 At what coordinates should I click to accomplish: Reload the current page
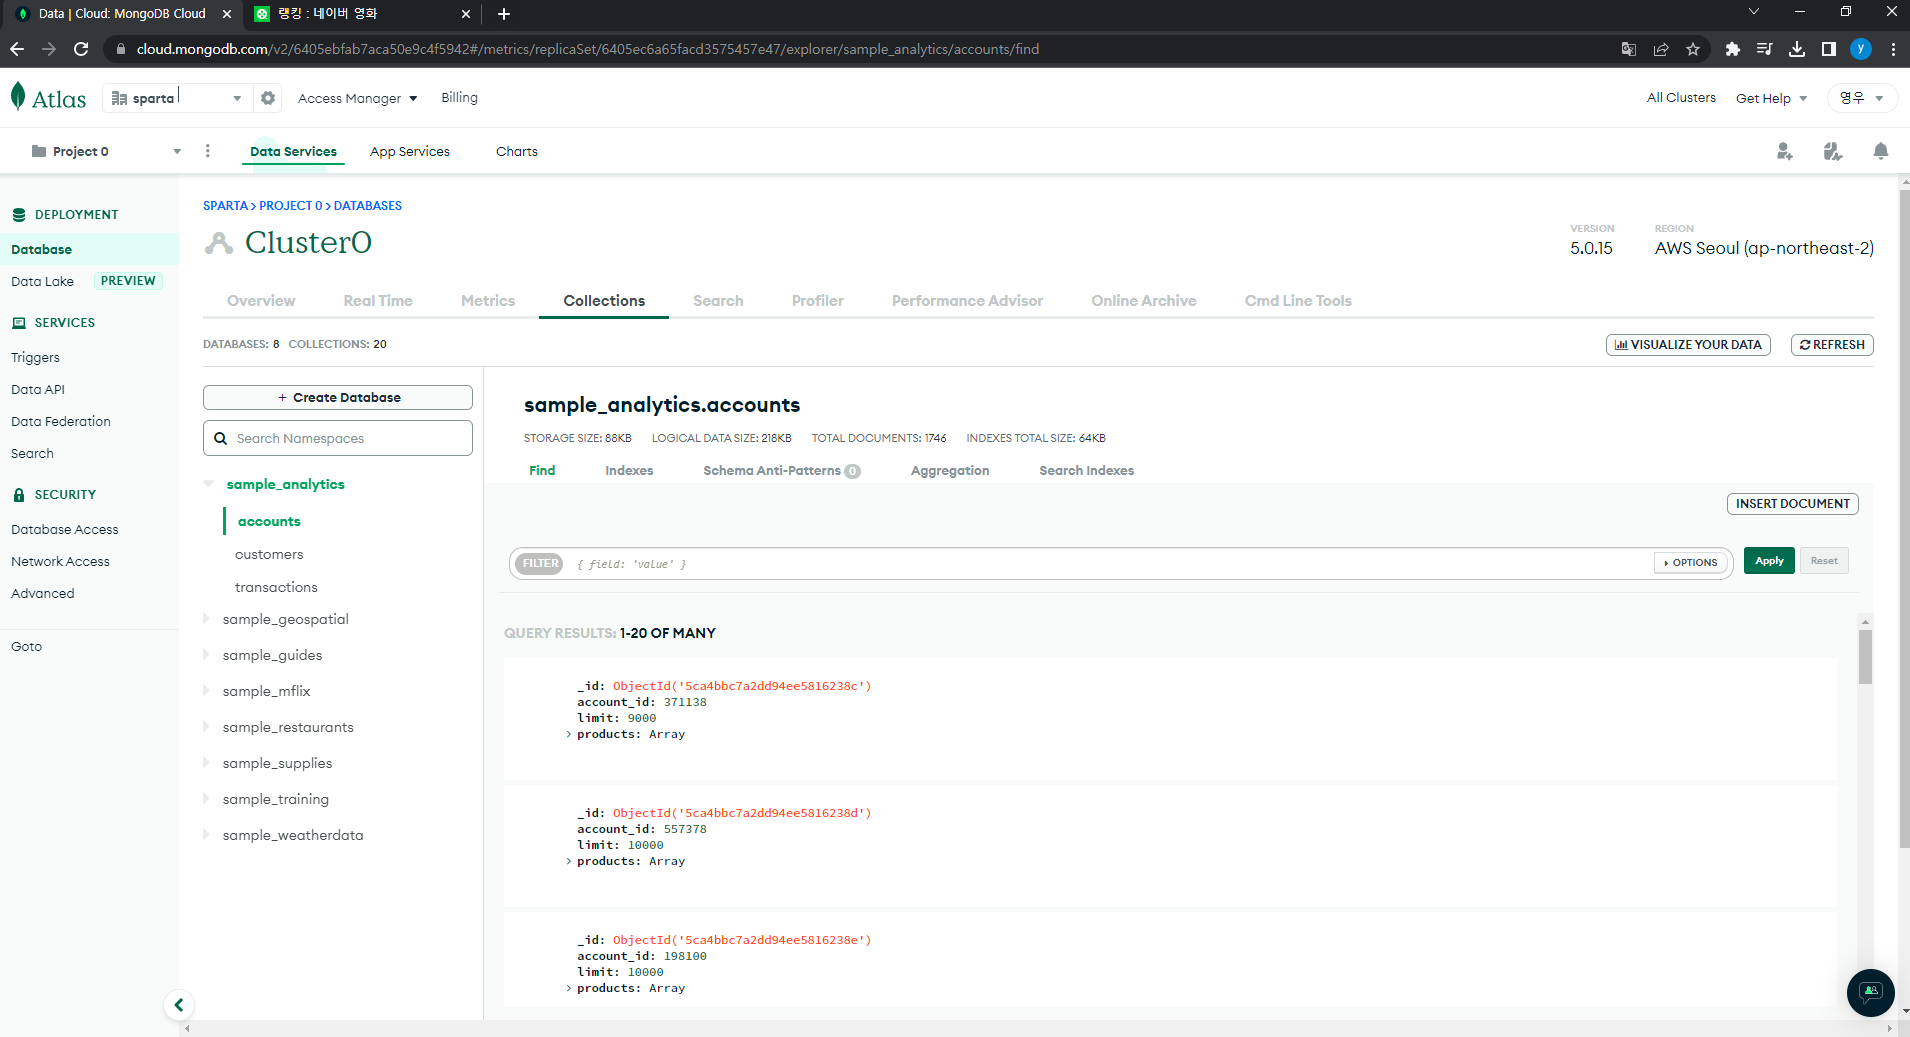coord(81,49)
